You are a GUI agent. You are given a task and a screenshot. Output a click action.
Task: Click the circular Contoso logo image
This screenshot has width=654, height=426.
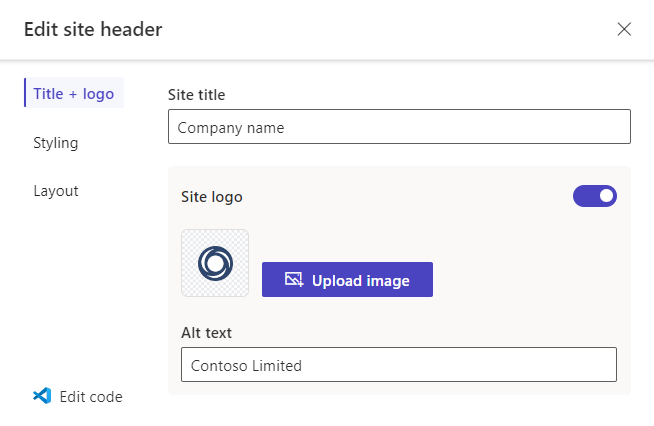click(215, 263)
